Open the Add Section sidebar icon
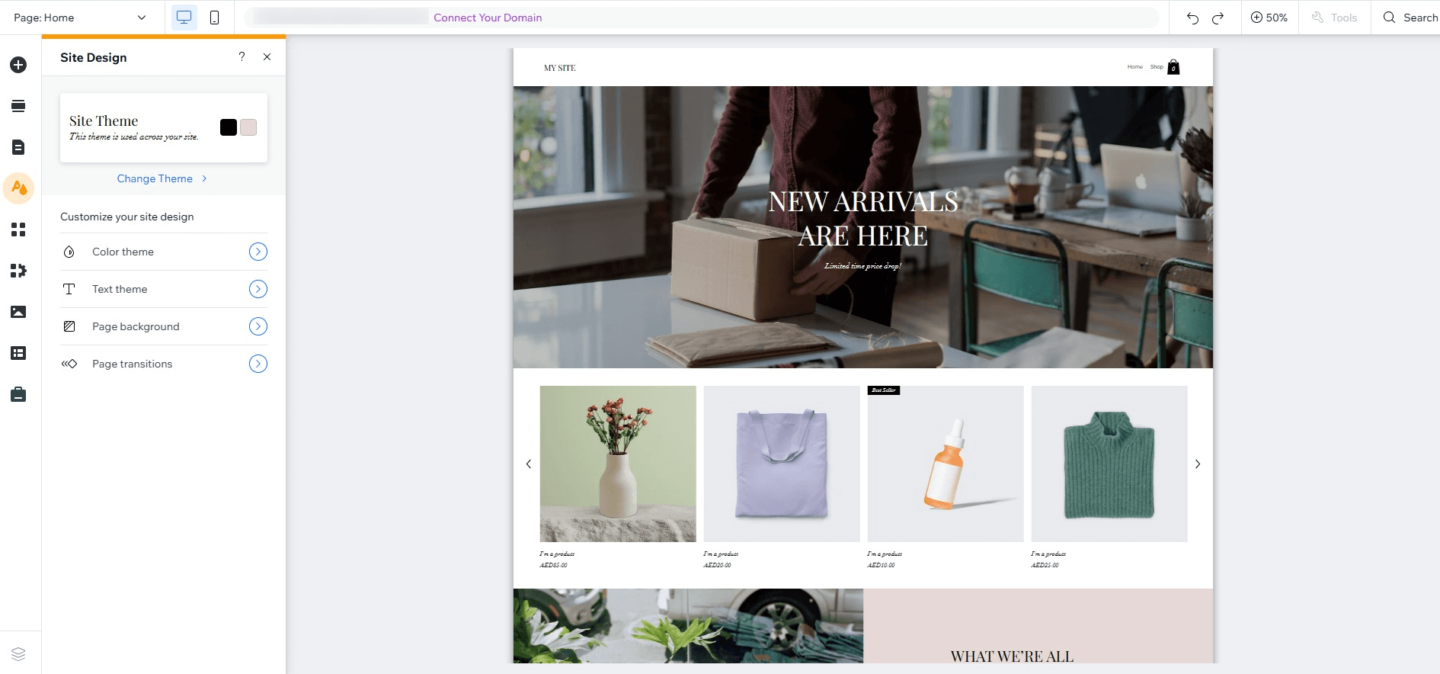 click(18, 106)
